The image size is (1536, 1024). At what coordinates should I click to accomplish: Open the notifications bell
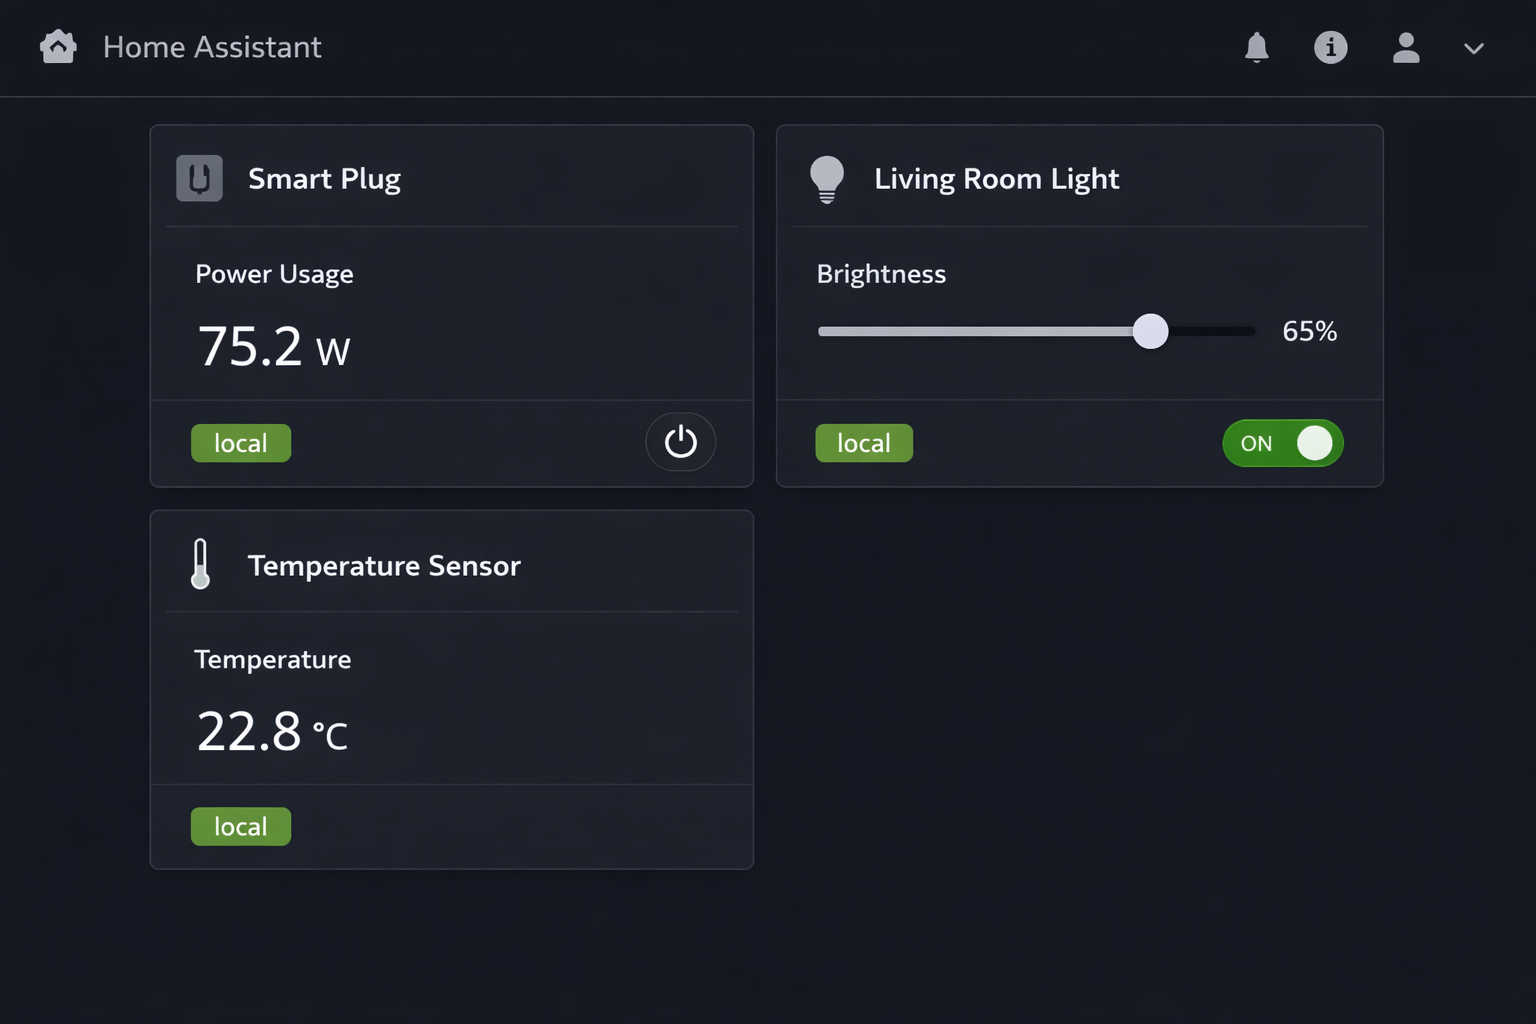(x=1257, y=47)
